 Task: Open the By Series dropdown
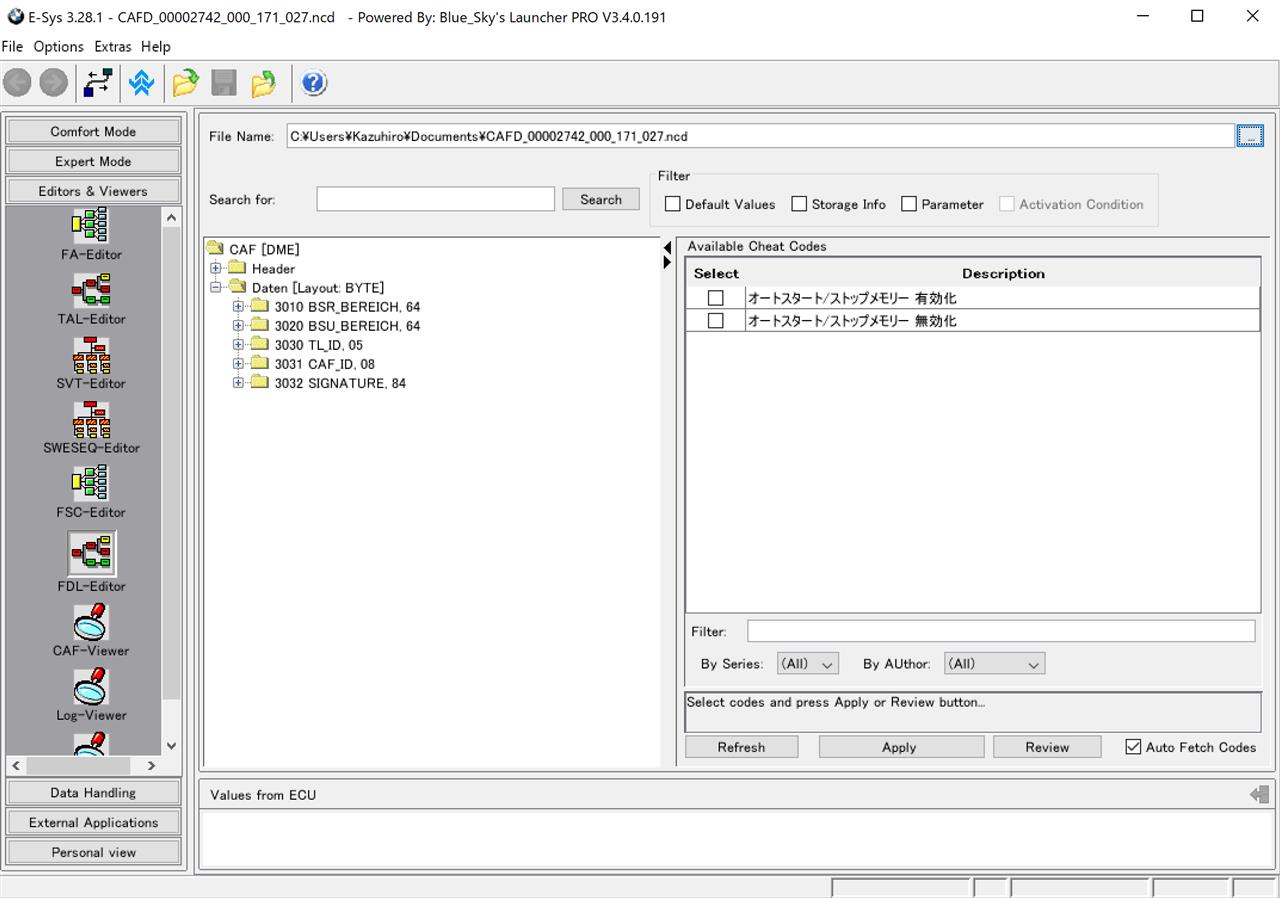pos(808,664)
